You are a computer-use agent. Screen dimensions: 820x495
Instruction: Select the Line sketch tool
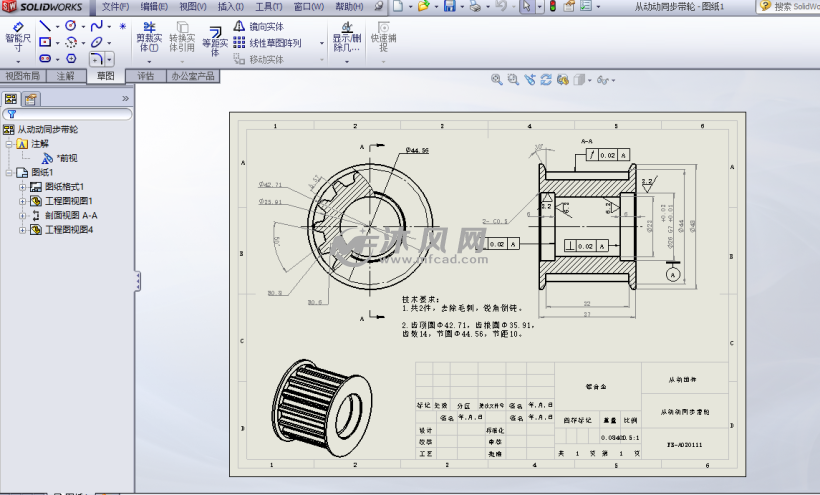(x=45, y=26)
